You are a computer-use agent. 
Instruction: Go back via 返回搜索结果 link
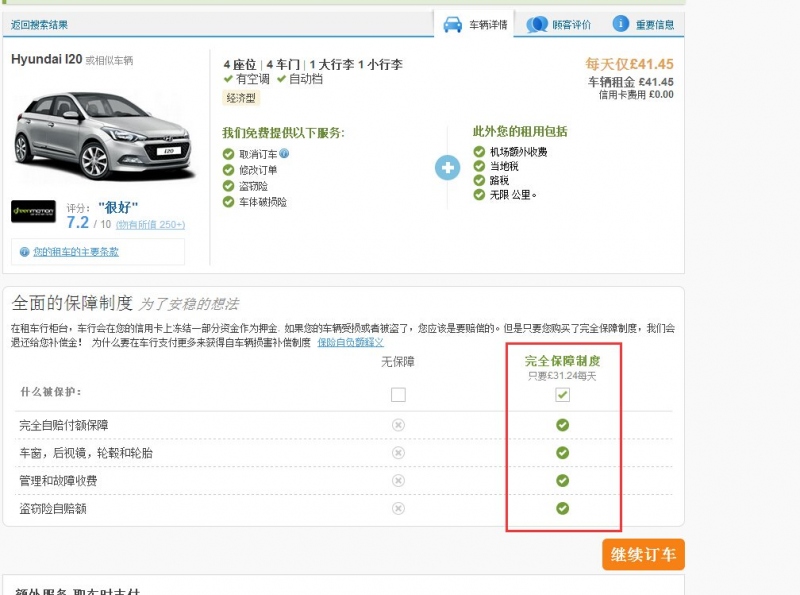(x=40, y=25)
